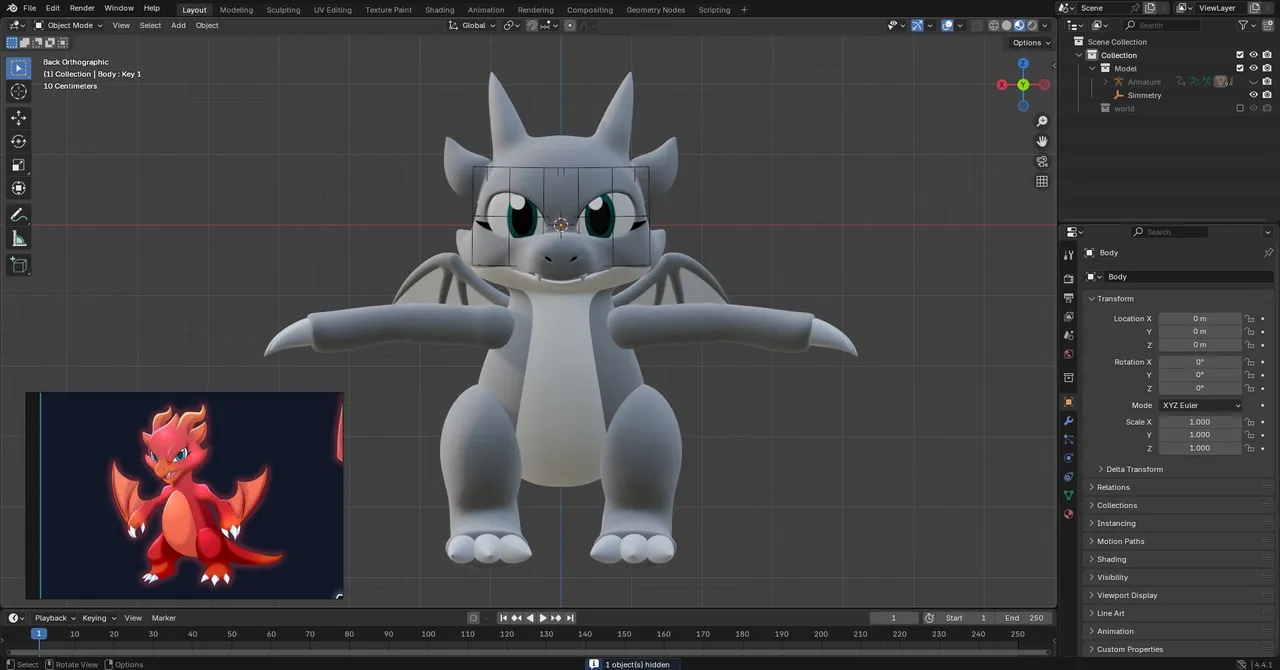Viewport: 1280px width, 670px height.
Task: Select the Rotate tool
Action: pos(18,141)
